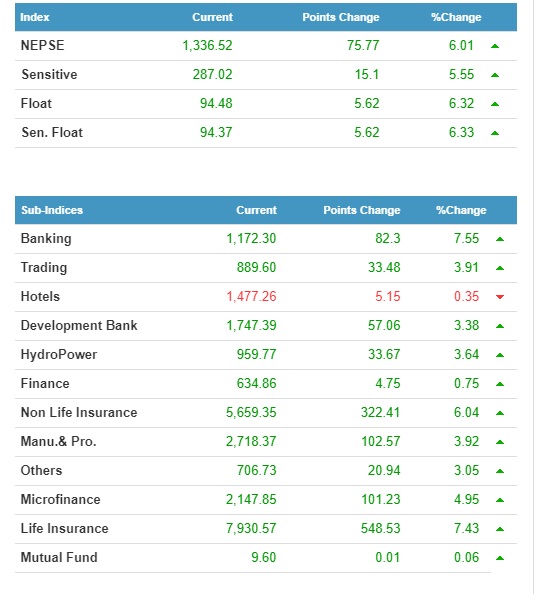Click the up arrow in HydroPower row
536x594 pixels.
coord(500,355)
